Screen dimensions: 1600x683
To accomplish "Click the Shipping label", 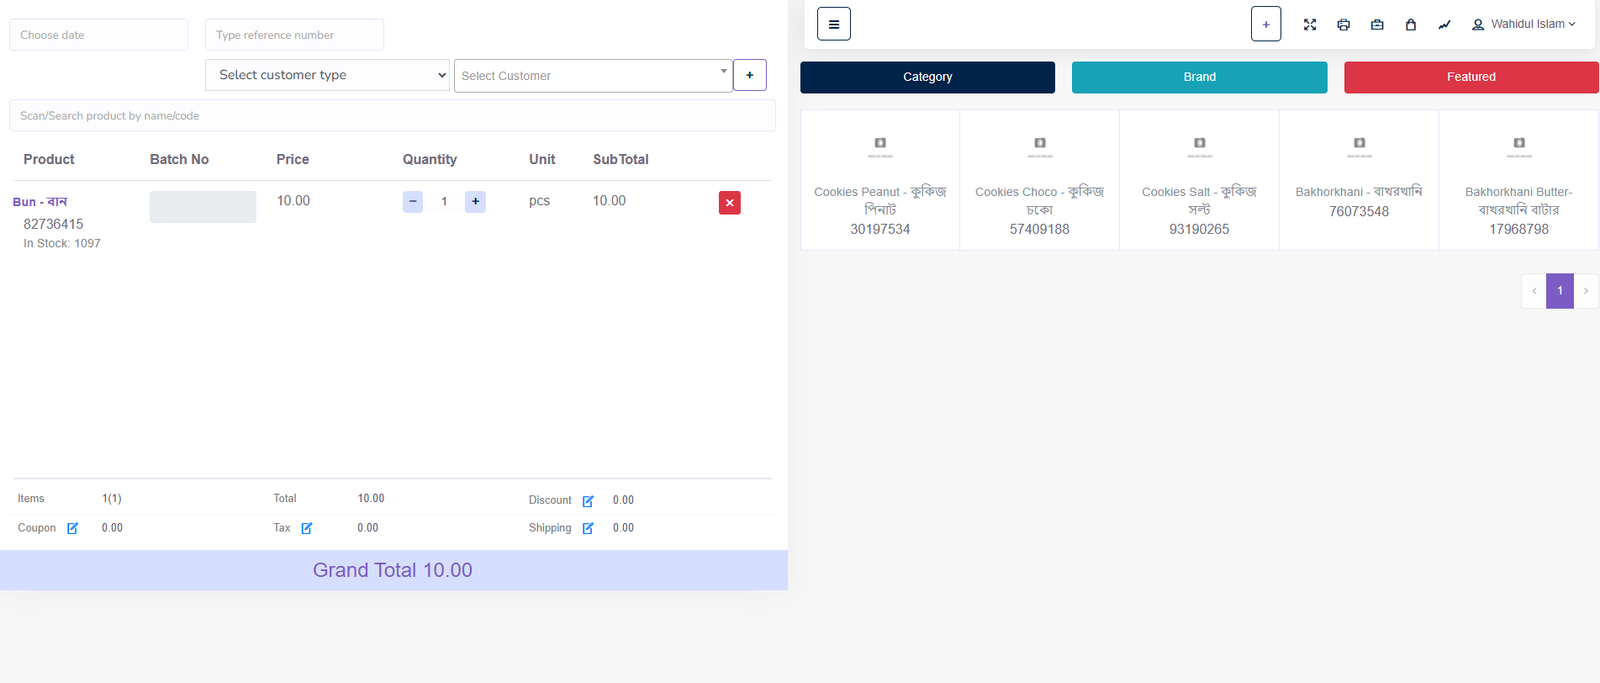I will click(x=550, y=528).
